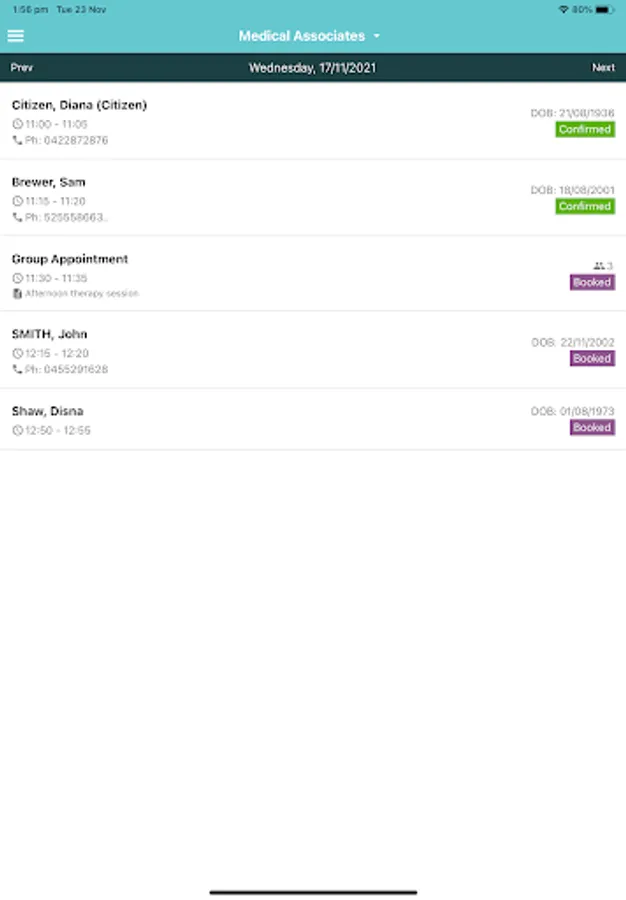Go to the Next day
Screen dimensions: 626x900
point(603,68)
